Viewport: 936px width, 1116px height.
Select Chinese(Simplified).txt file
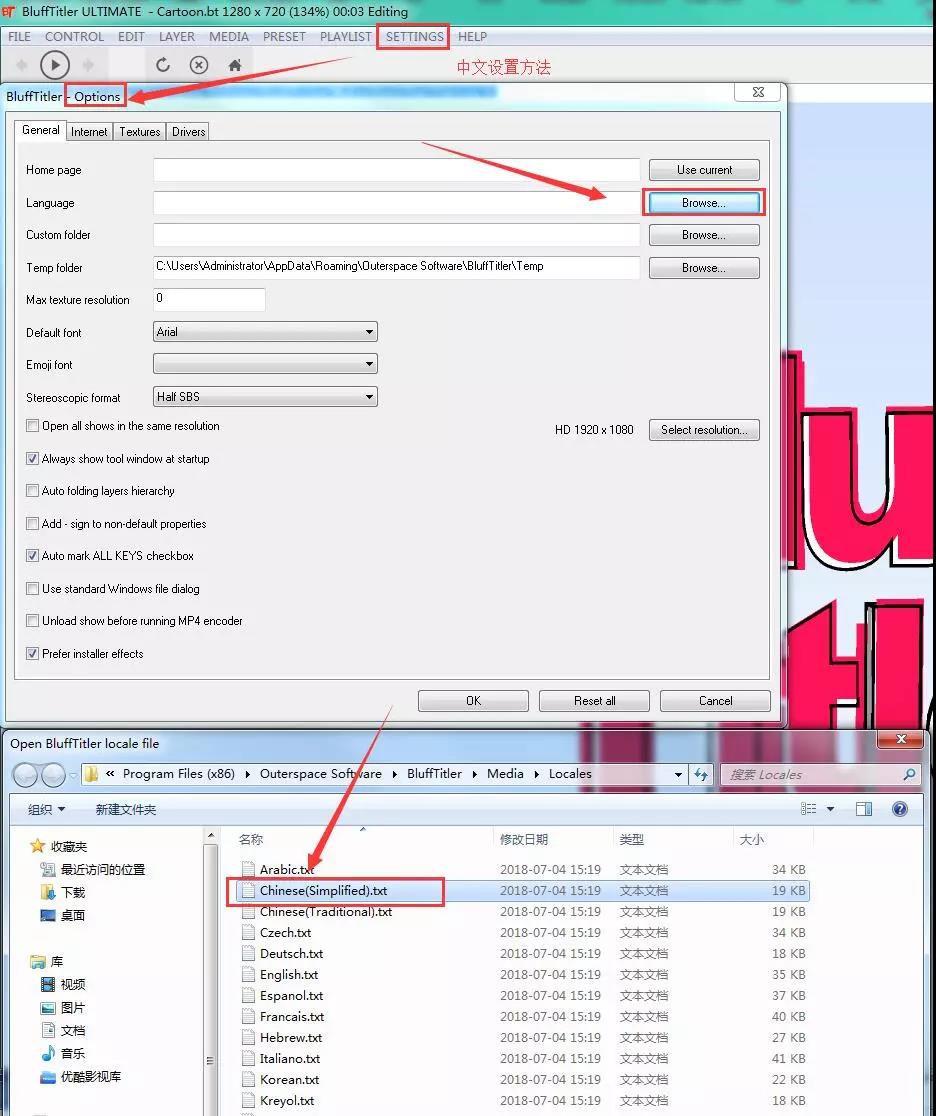pyautogui.click(x=523, y=890)
